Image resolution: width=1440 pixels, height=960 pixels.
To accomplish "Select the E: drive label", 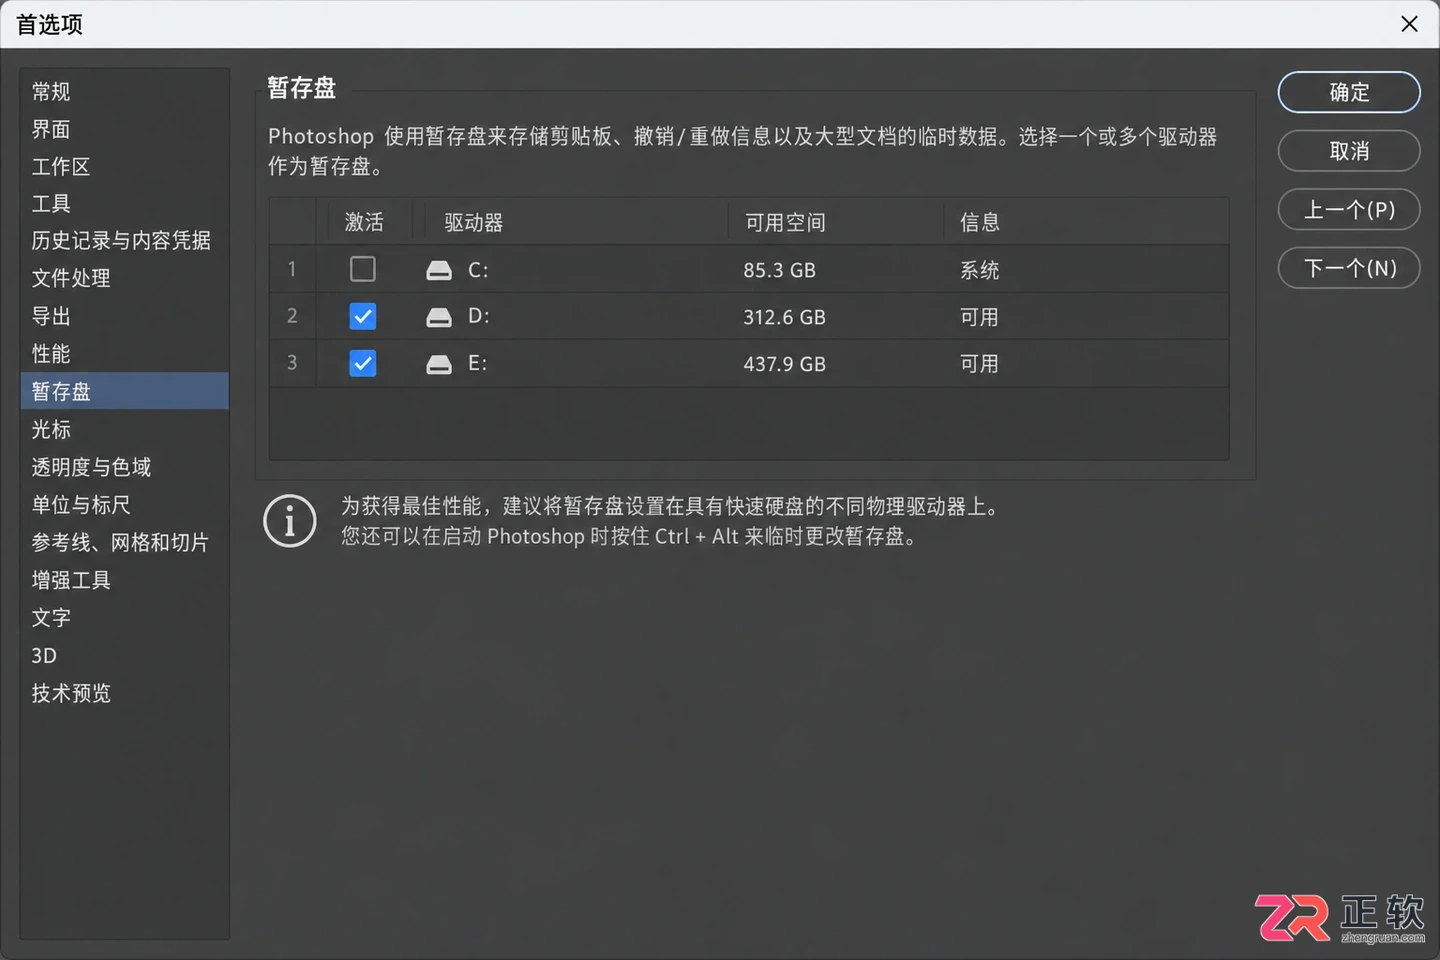I will [x=478, y=363].
